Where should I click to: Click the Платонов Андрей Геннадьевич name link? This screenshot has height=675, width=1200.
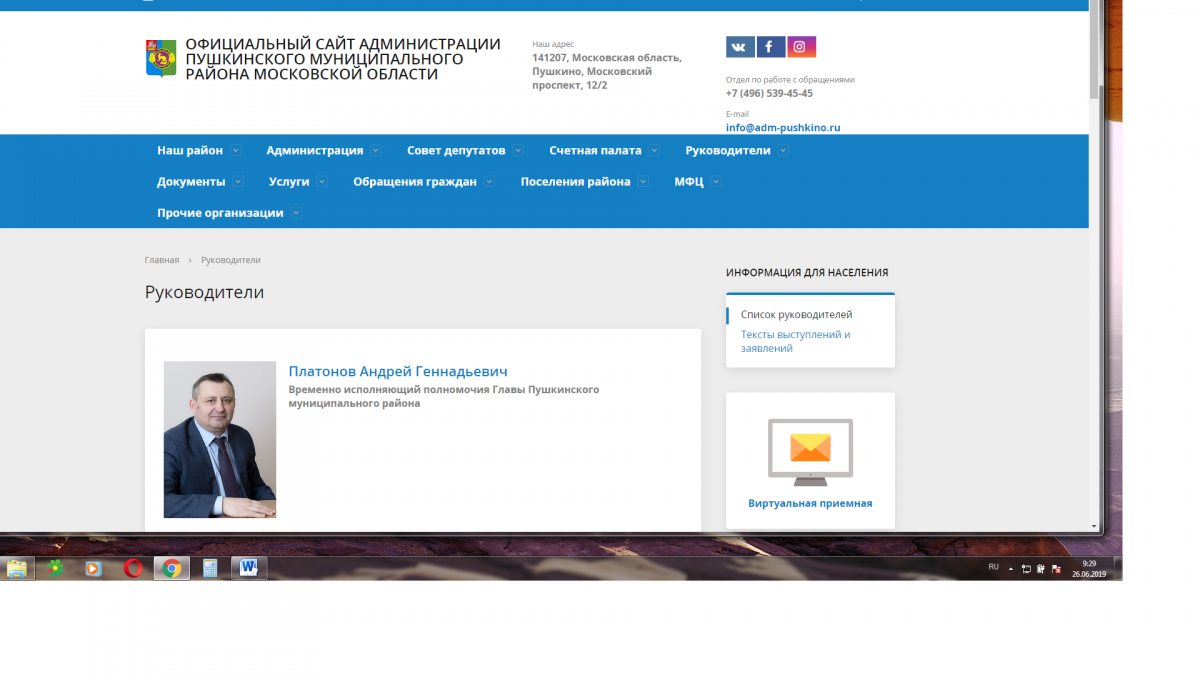coord(398,371)
